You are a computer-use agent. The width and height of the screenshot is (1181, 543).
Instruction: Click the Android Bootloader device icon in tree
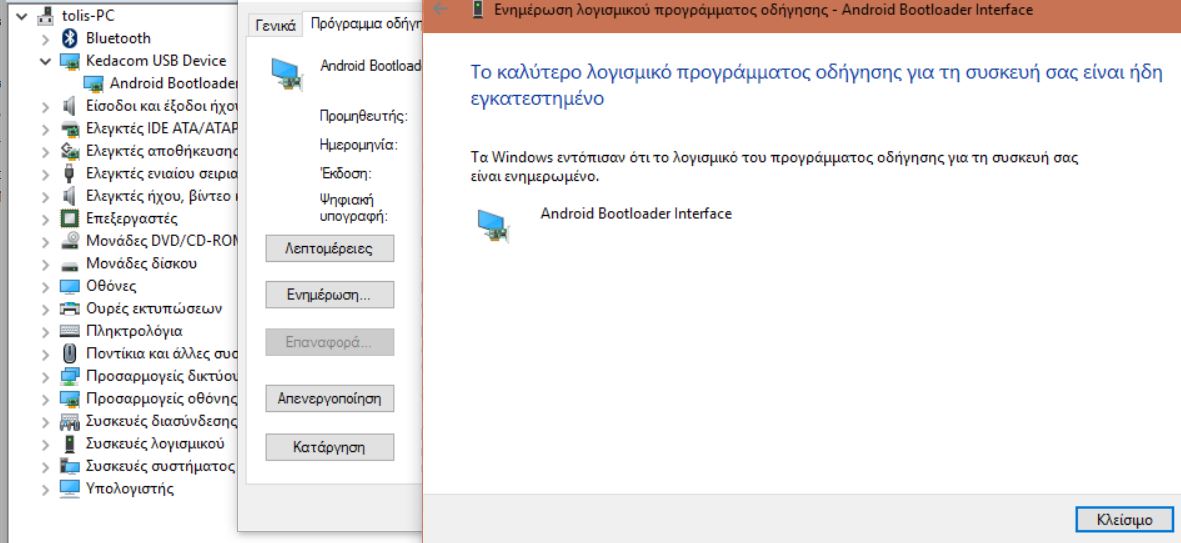click(x=93, y=84)
